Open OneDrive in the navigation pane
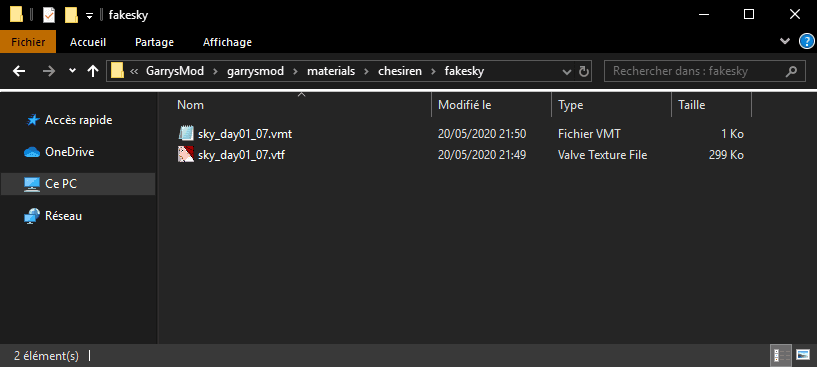 click(69, 152)
